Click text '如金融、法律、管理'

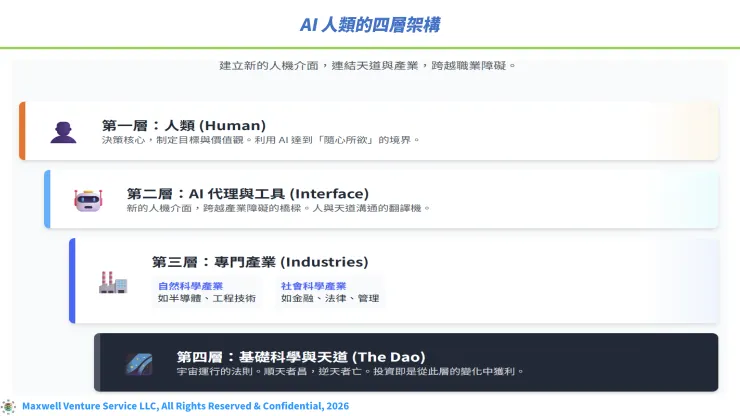tap(330, 298)
